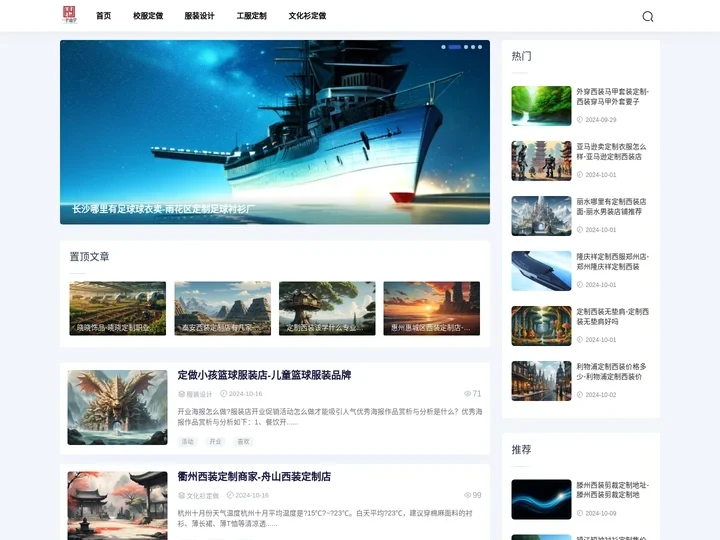Click the clock icon beside 2024-10-02
This screenshot has height=540, width=720.
point(580,395)
